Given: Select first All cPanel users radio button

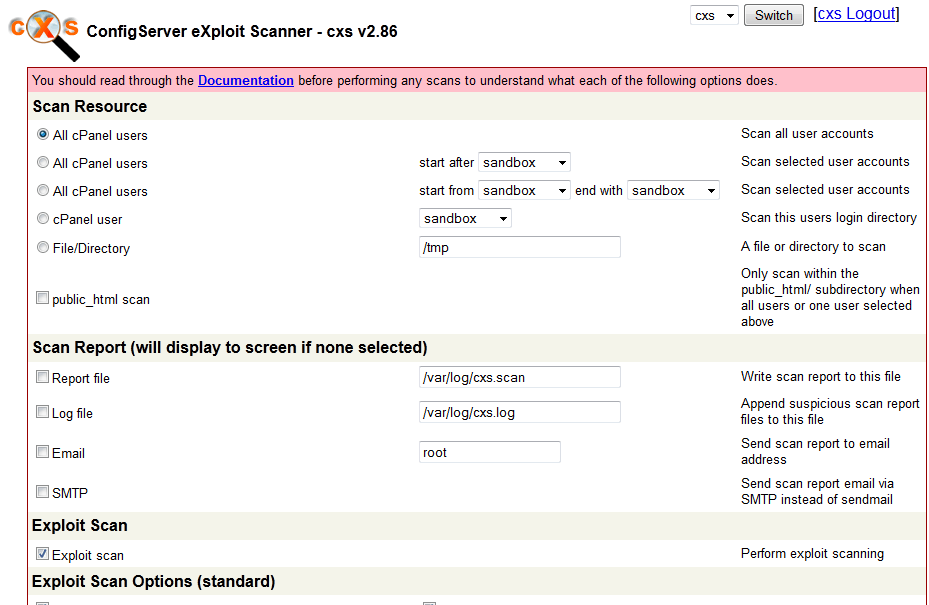Looking at the screenshot, I should pyautogui.click(x=43, y=135).
